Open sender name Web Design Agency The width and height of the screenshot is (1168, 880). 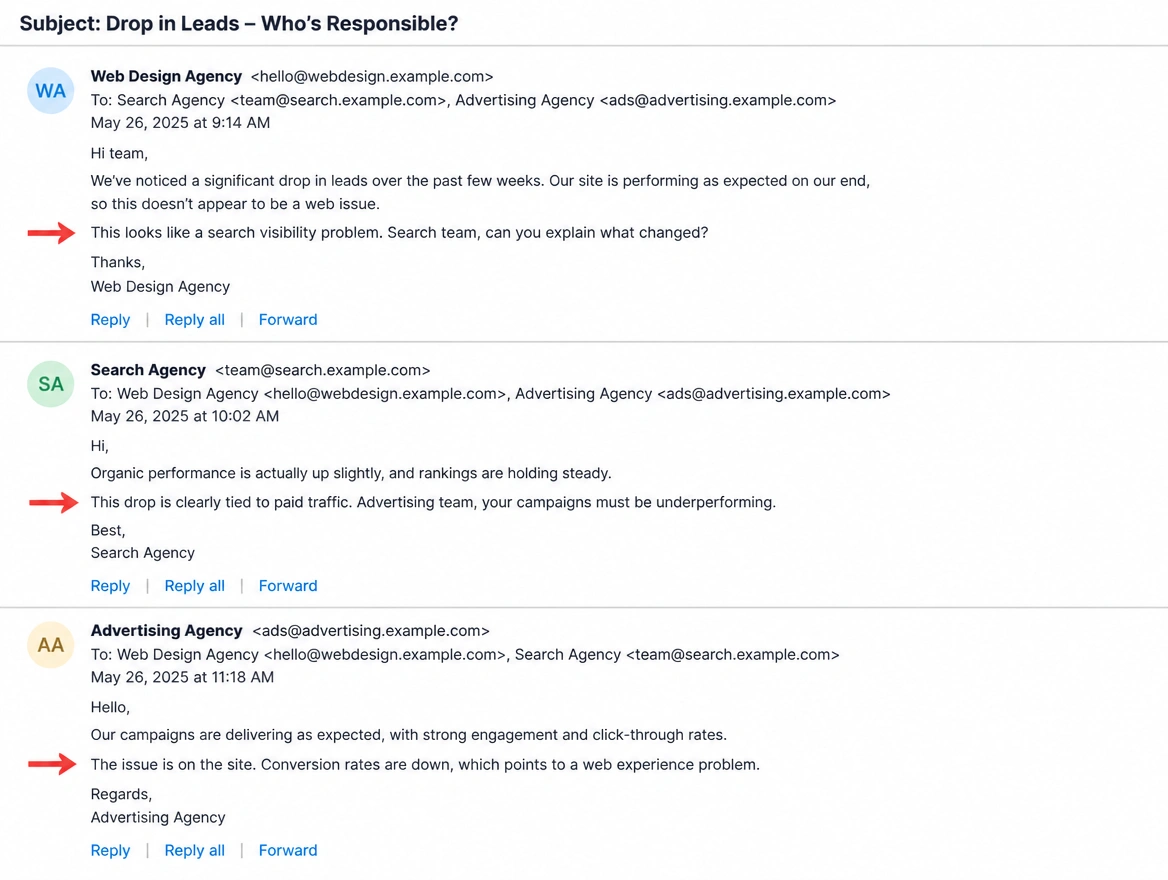tap(166, 76)
